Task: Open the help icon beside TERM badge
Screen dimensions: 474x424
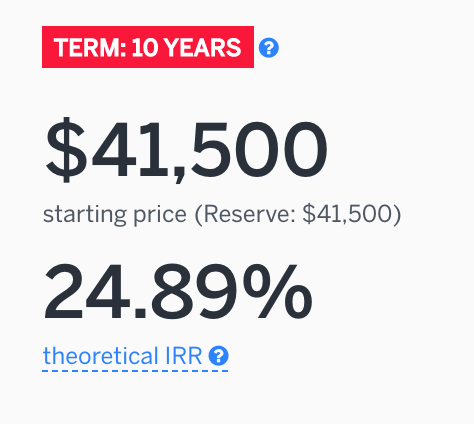Action: click(269, 48)
